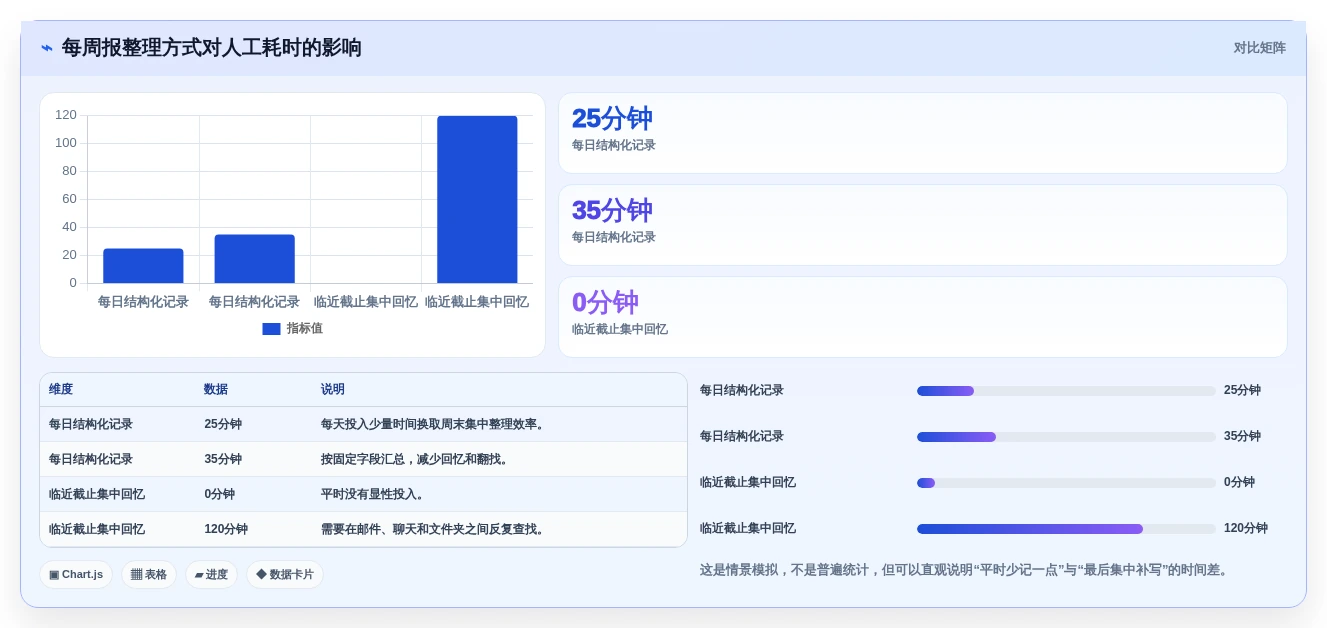
Task: Click the table's 0分钟 data cell
Action: coord(220,495)
